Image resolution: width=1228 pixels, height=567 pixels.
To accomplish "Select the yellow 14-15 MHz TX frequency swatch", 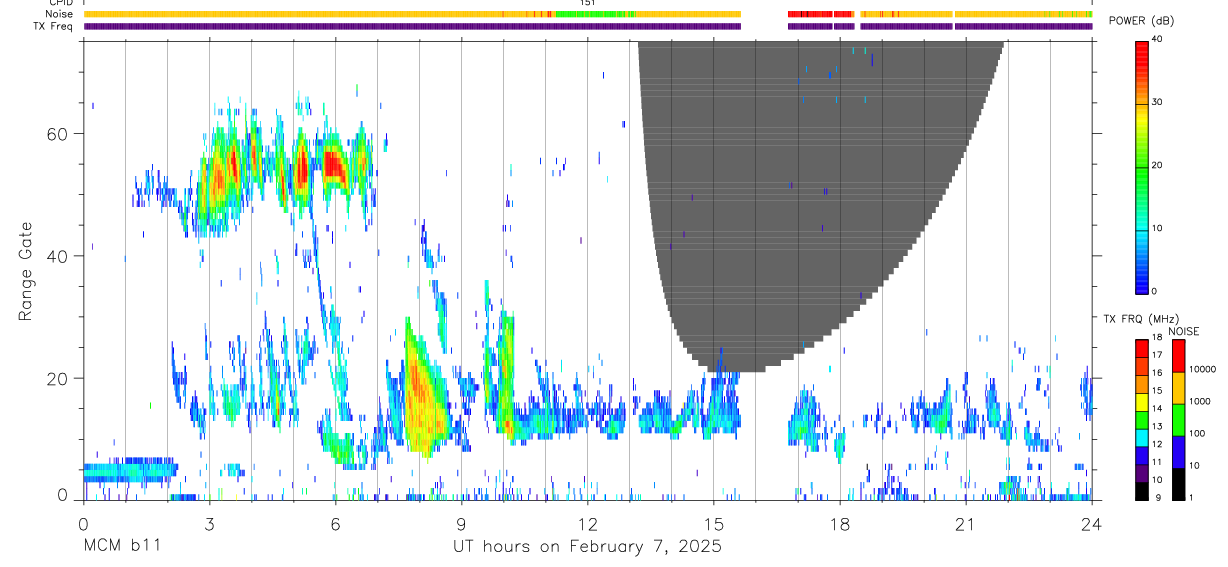I will point(1142,402).
